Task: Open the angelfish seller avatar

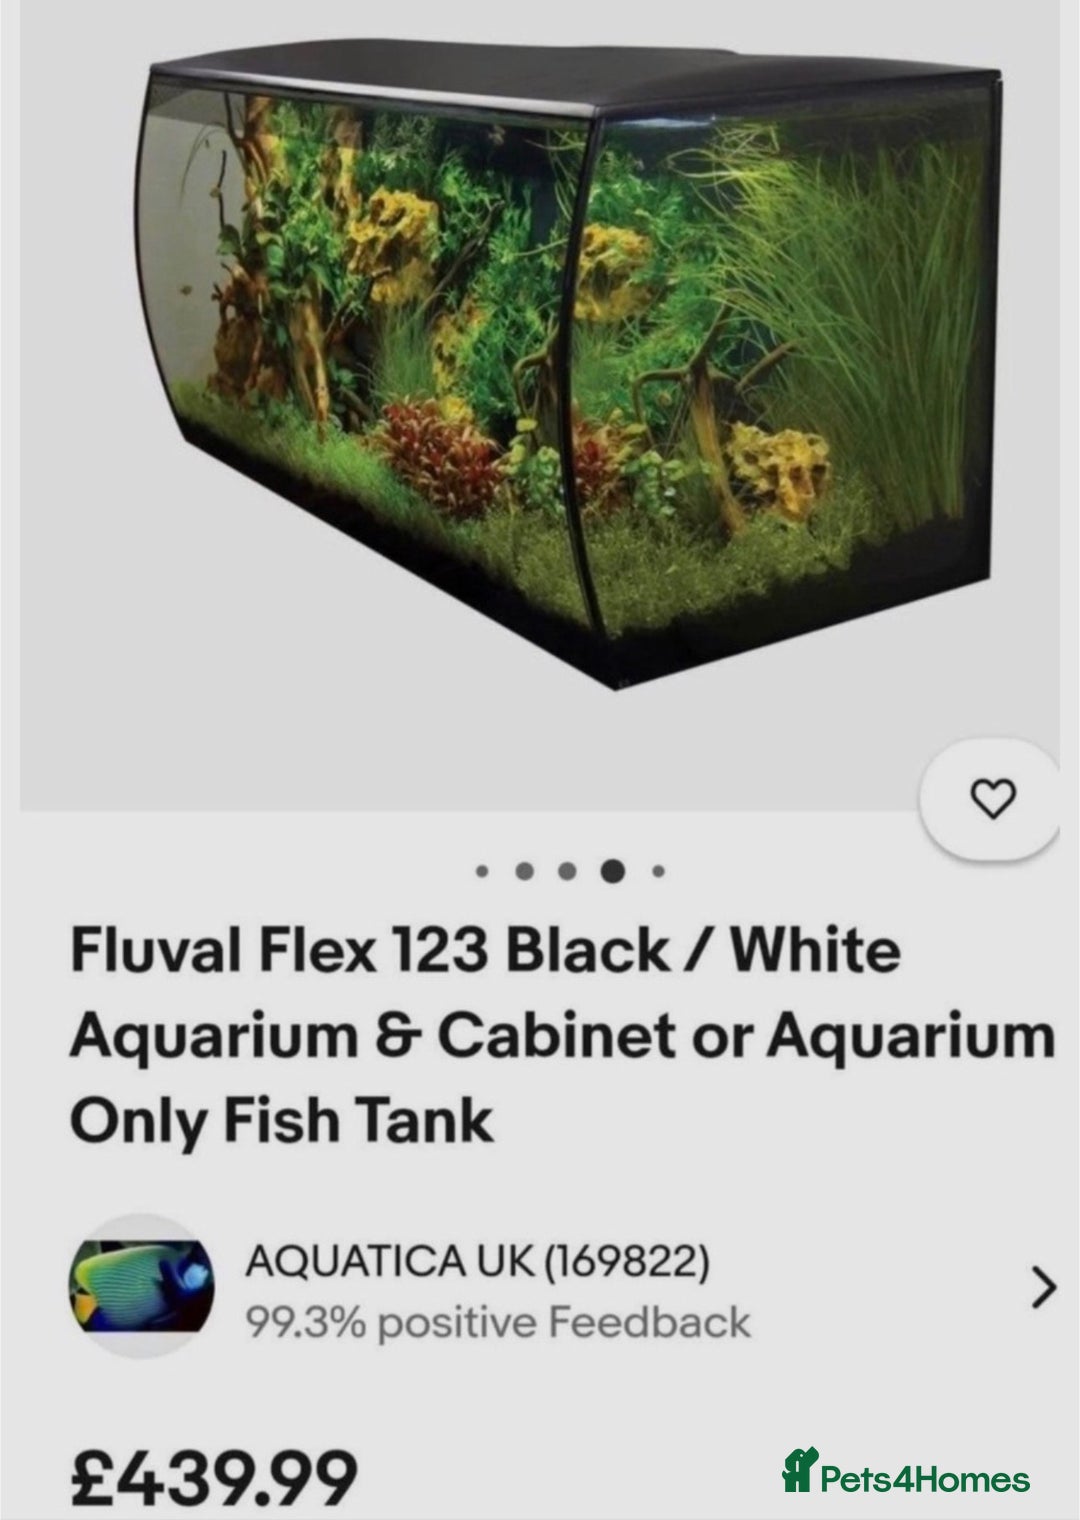Action: [x=140, y=1286]
